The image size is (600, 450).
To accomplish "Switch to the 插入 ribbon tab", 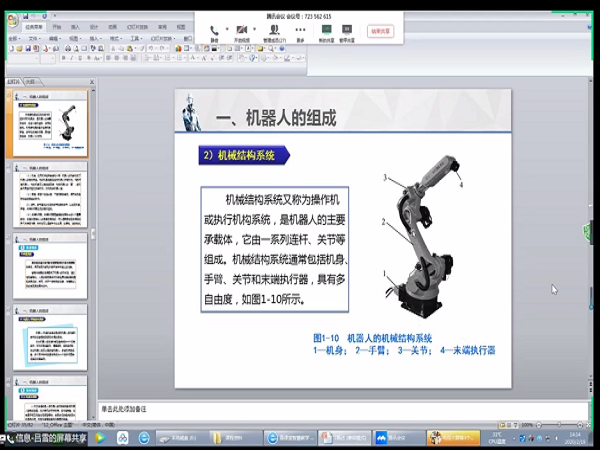I will 75,27.
